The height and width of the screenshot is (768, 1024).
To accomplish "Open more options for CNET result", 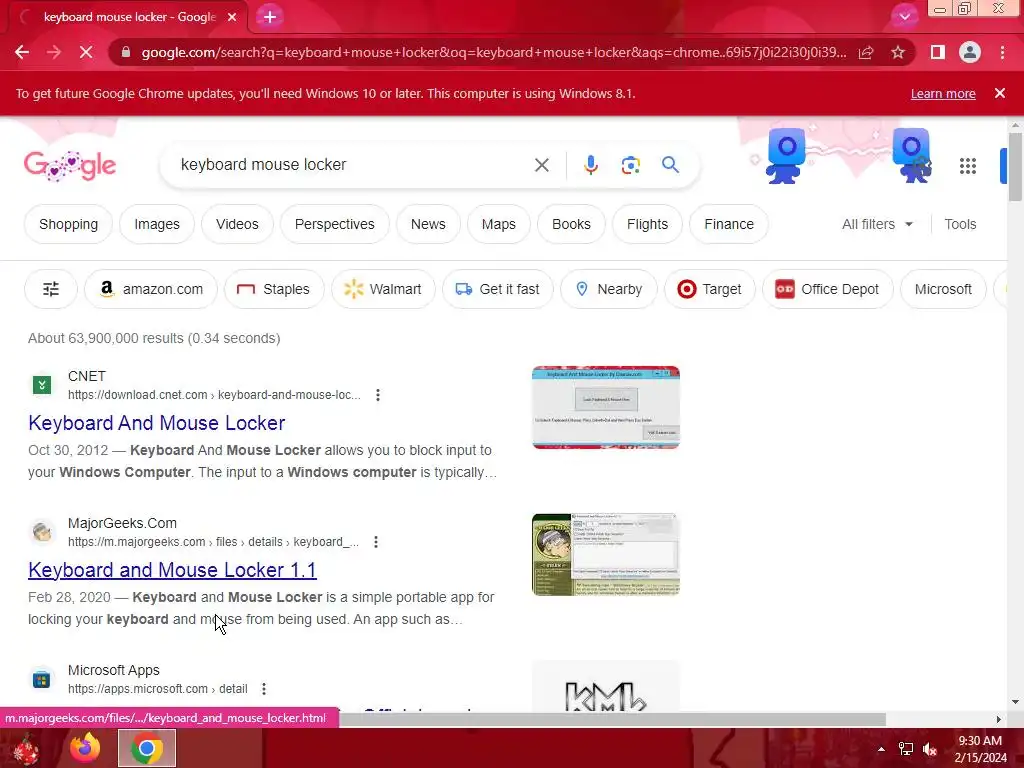I will point(377,394).
